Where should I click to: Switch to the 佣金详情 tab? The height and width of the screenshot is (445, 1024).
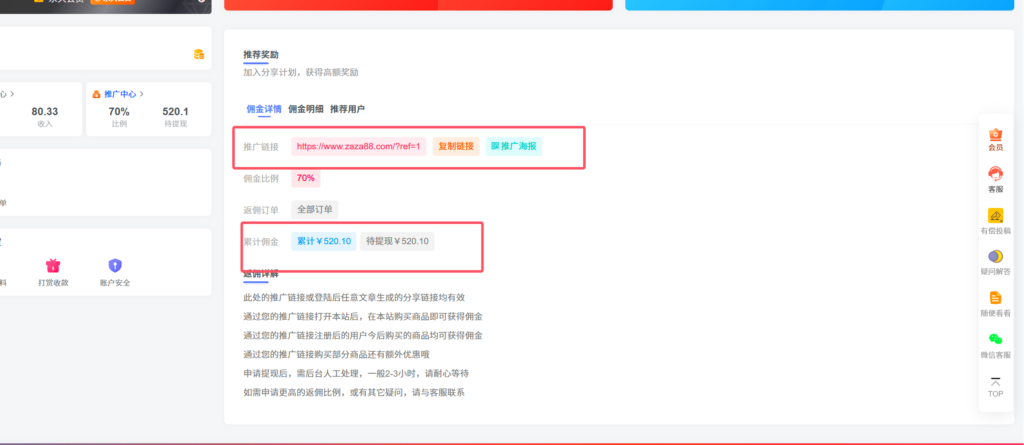coord(264,109)
